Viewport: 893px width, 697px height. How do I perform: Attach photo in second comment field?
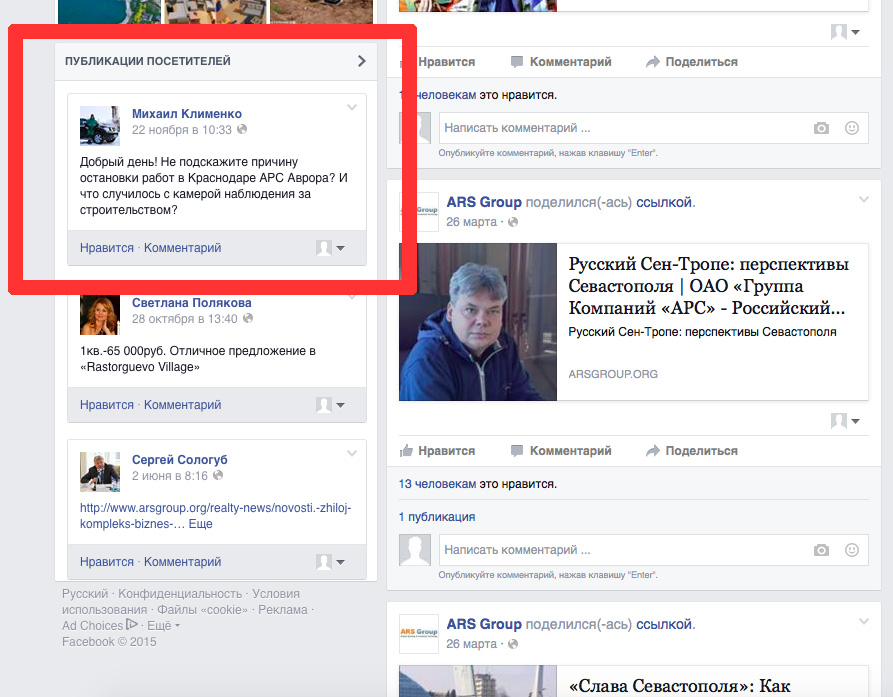coord(821,550)
